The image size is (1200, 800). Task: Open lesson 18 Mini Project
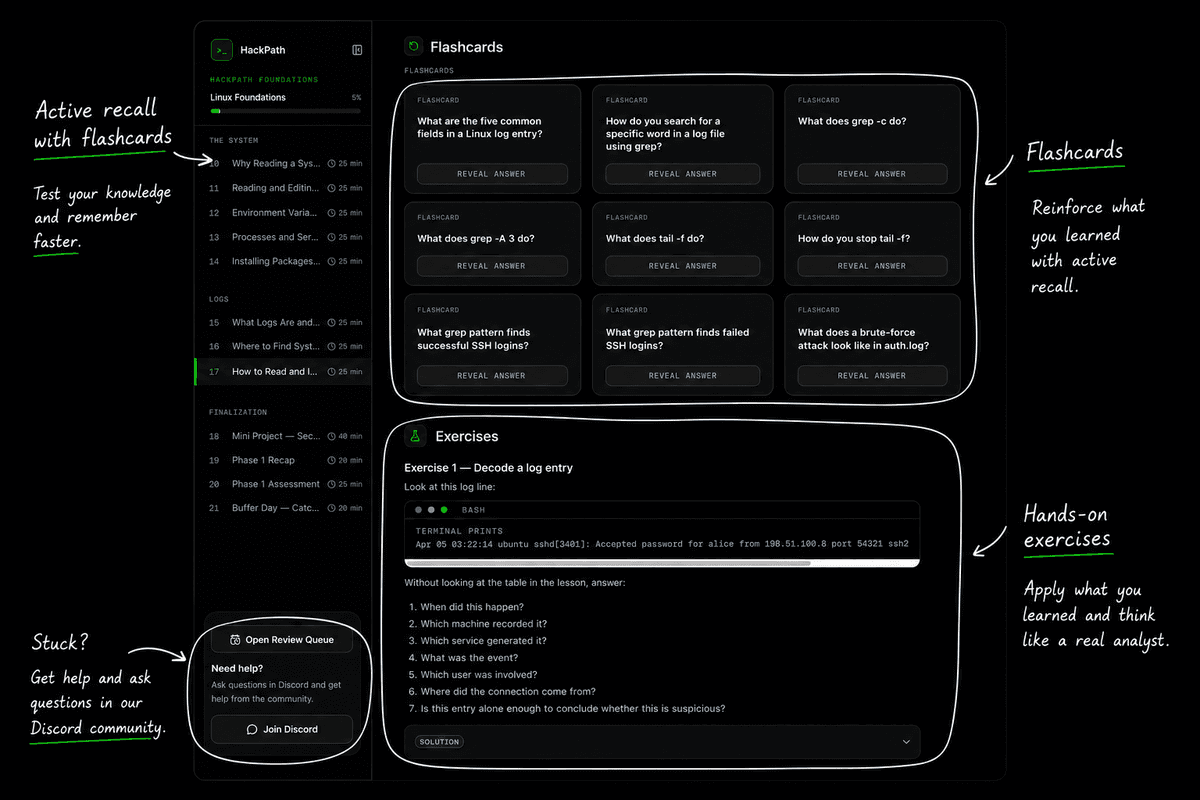285,436
